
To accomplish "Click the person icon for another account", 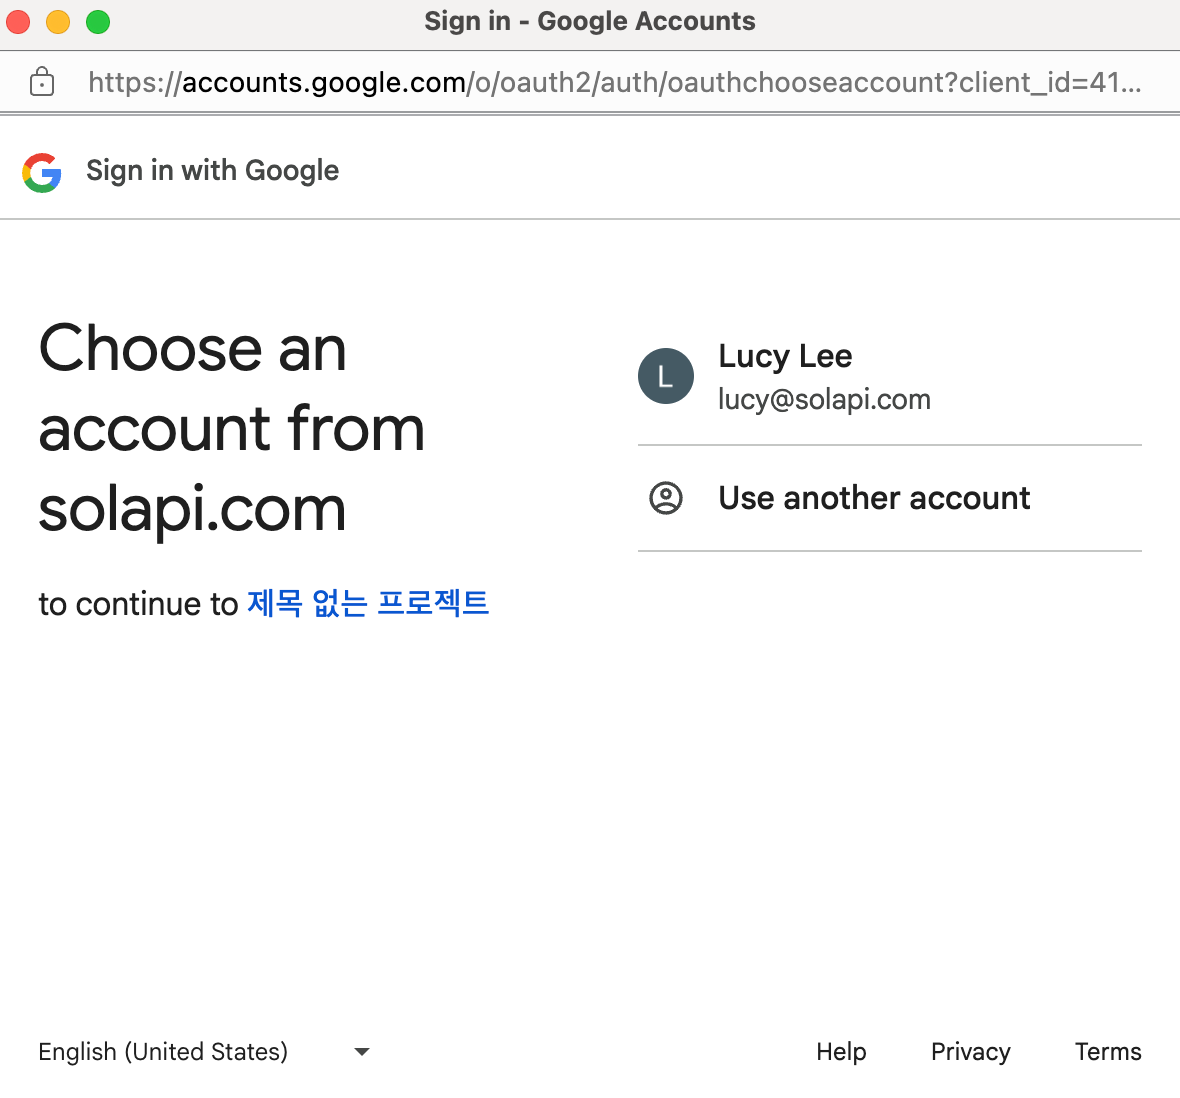I will (666, 498).
